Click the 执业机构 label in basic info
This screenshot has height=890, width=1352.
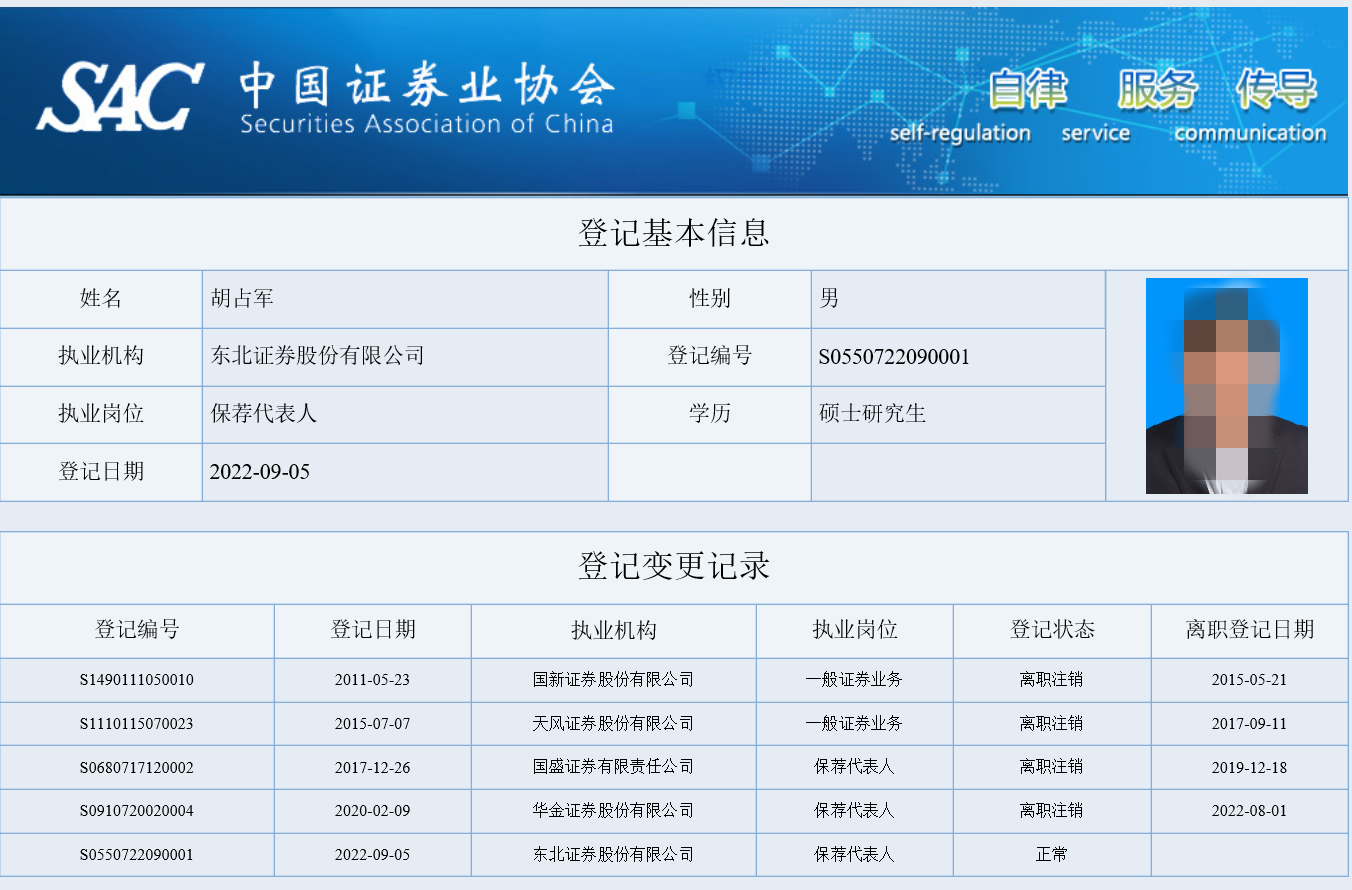click(x=101, y=355)
